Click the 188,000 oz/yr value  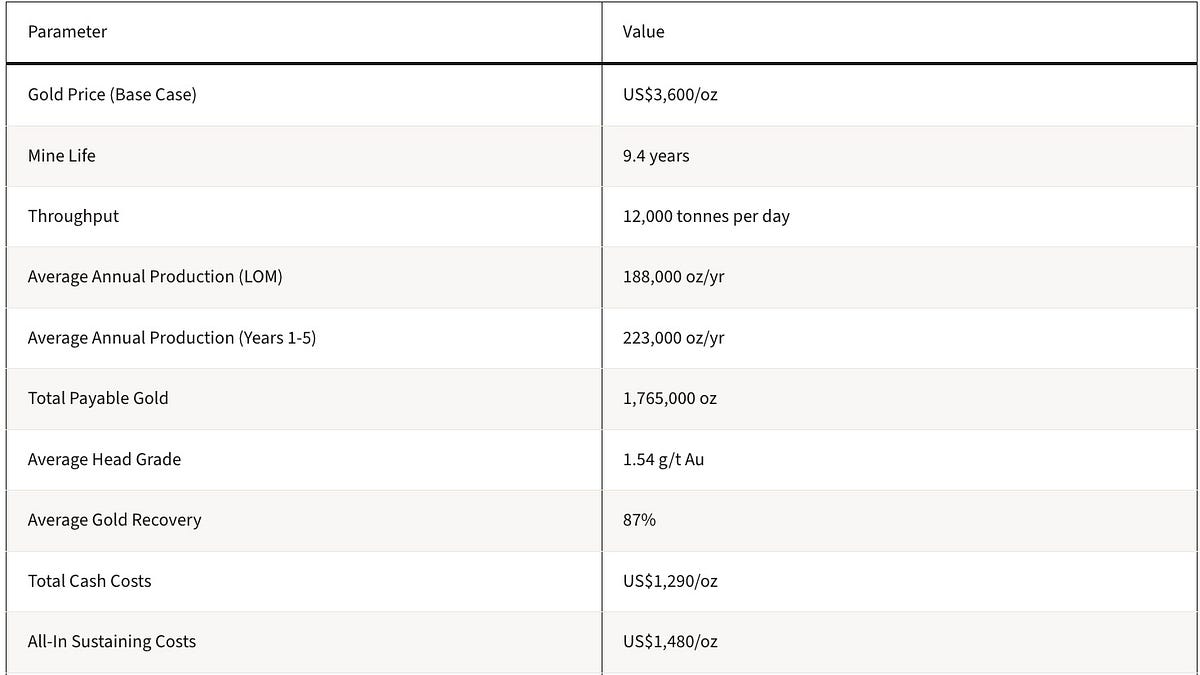click(x=673, y=277)
